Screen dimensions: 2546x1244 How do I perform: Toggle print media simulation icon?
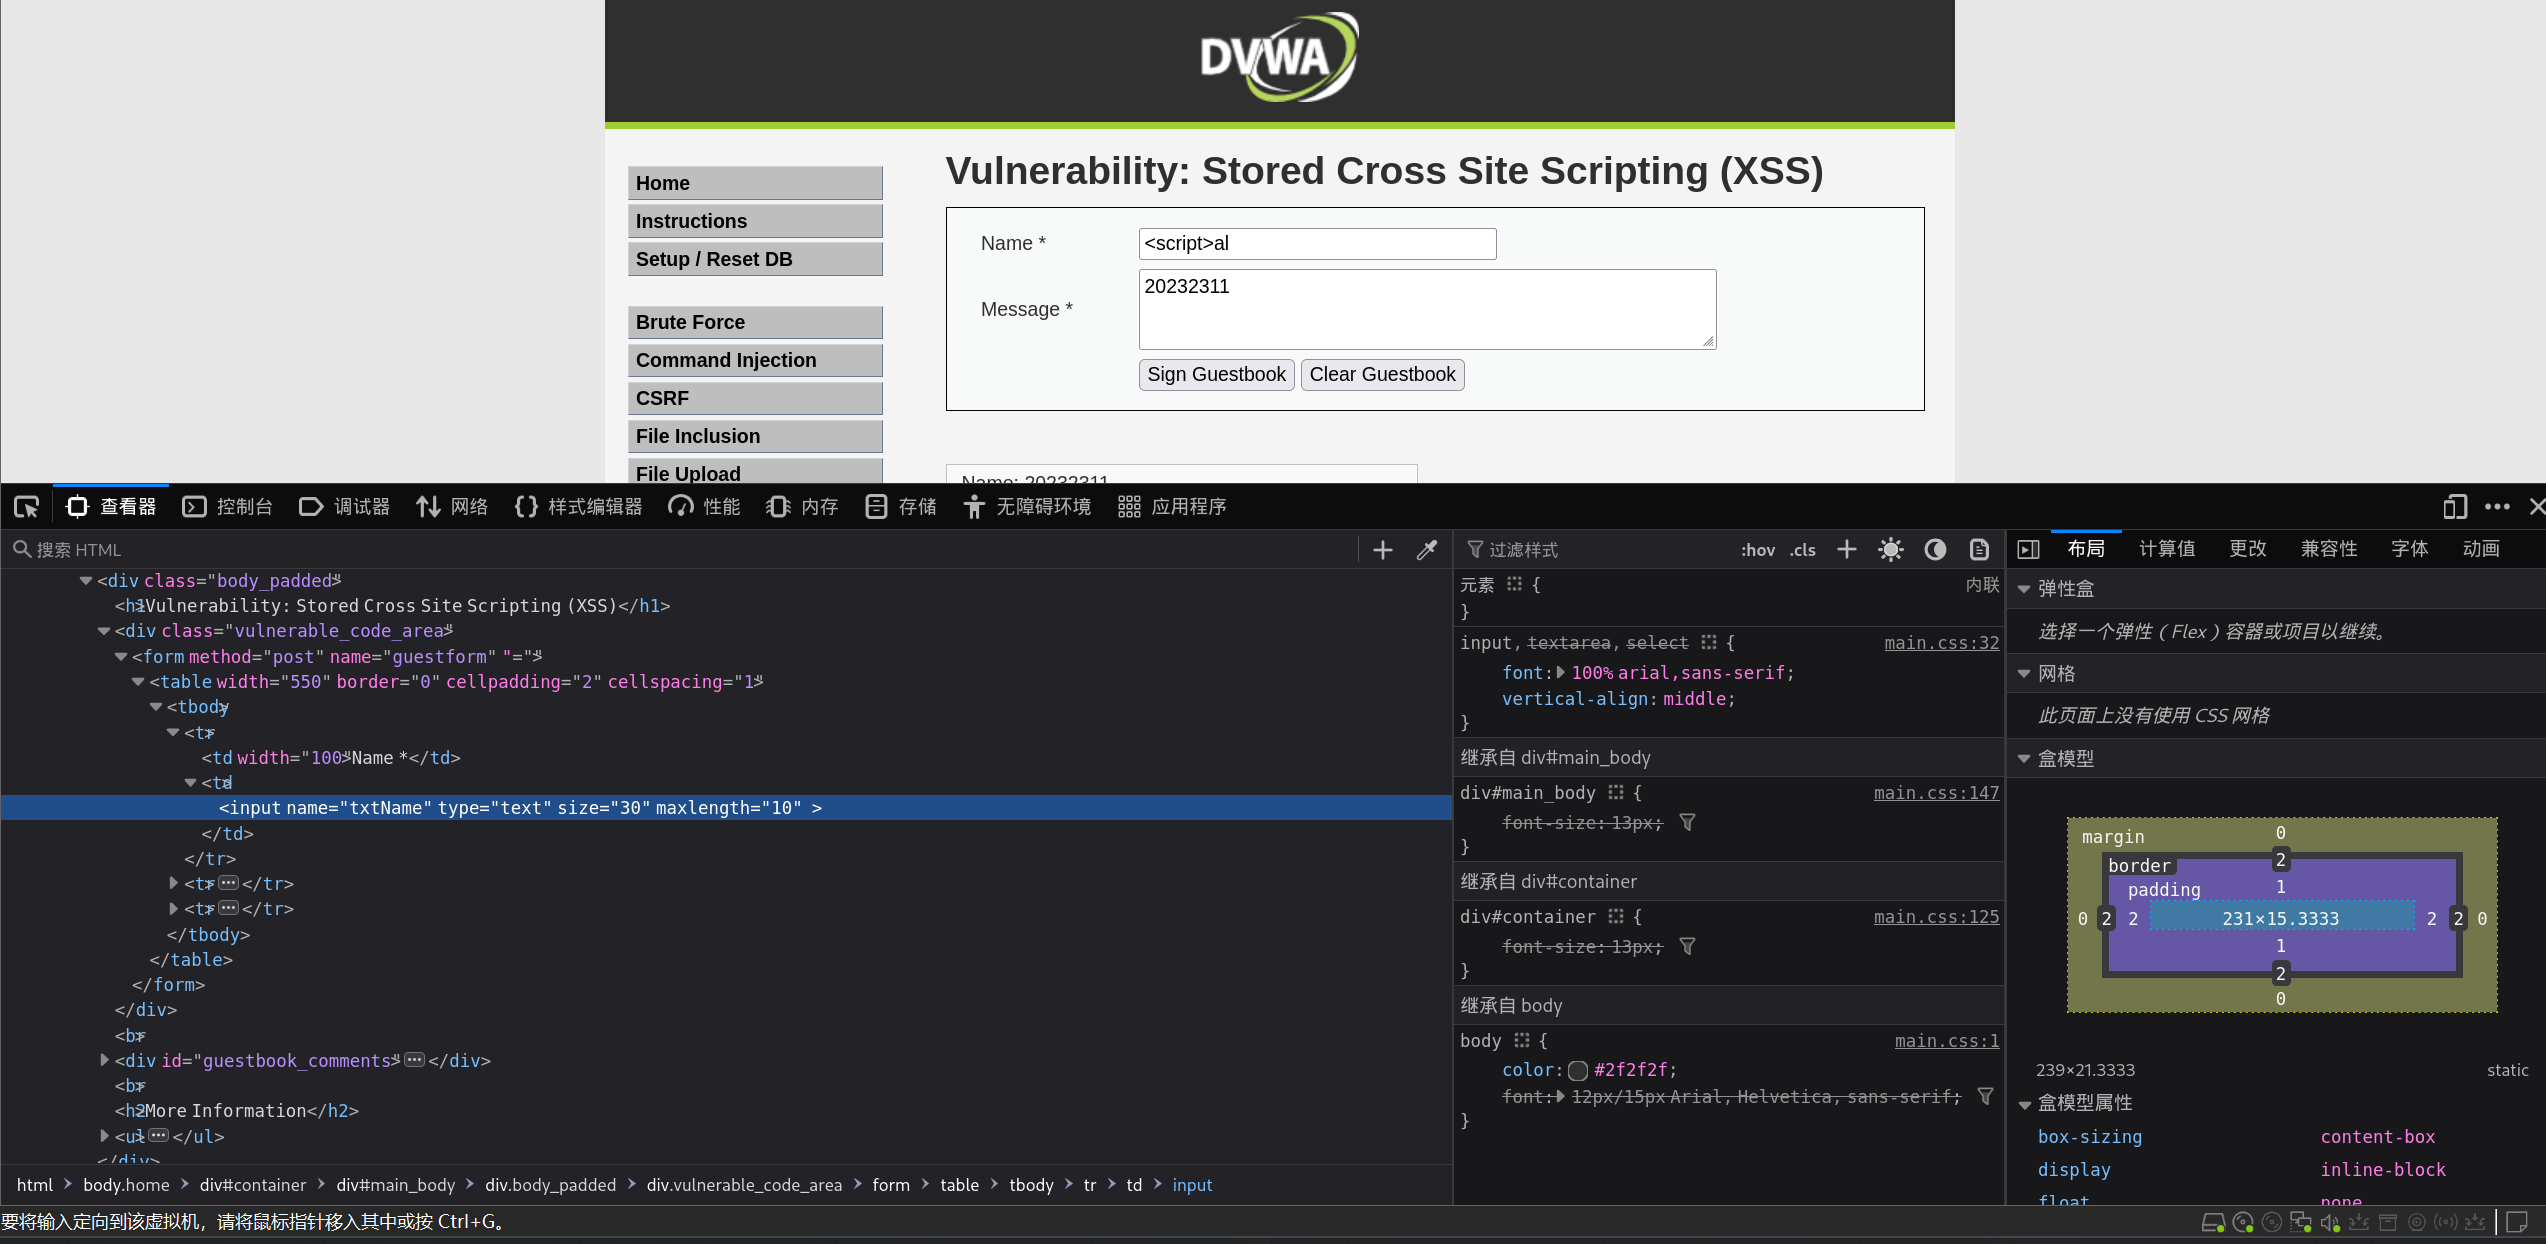tap(1979, 550)
